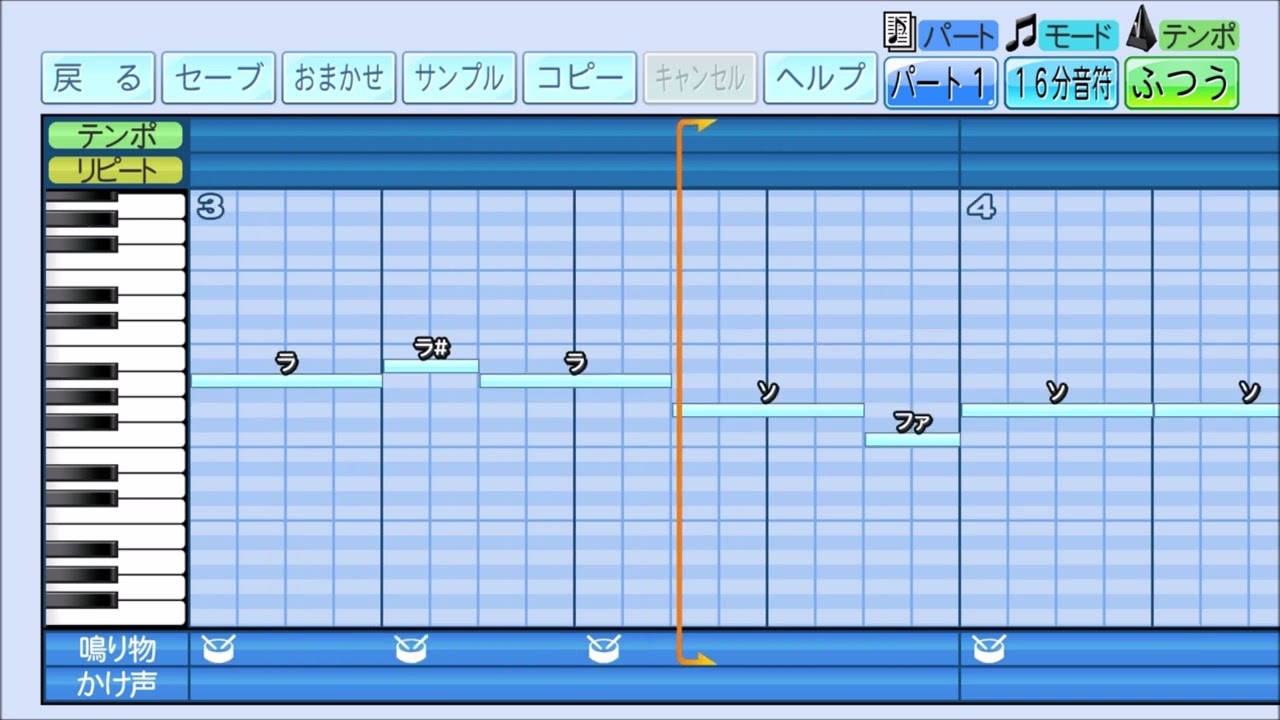
Task: Select the テンポ track label
Action: pyautogui.click(x=116, y=135)
